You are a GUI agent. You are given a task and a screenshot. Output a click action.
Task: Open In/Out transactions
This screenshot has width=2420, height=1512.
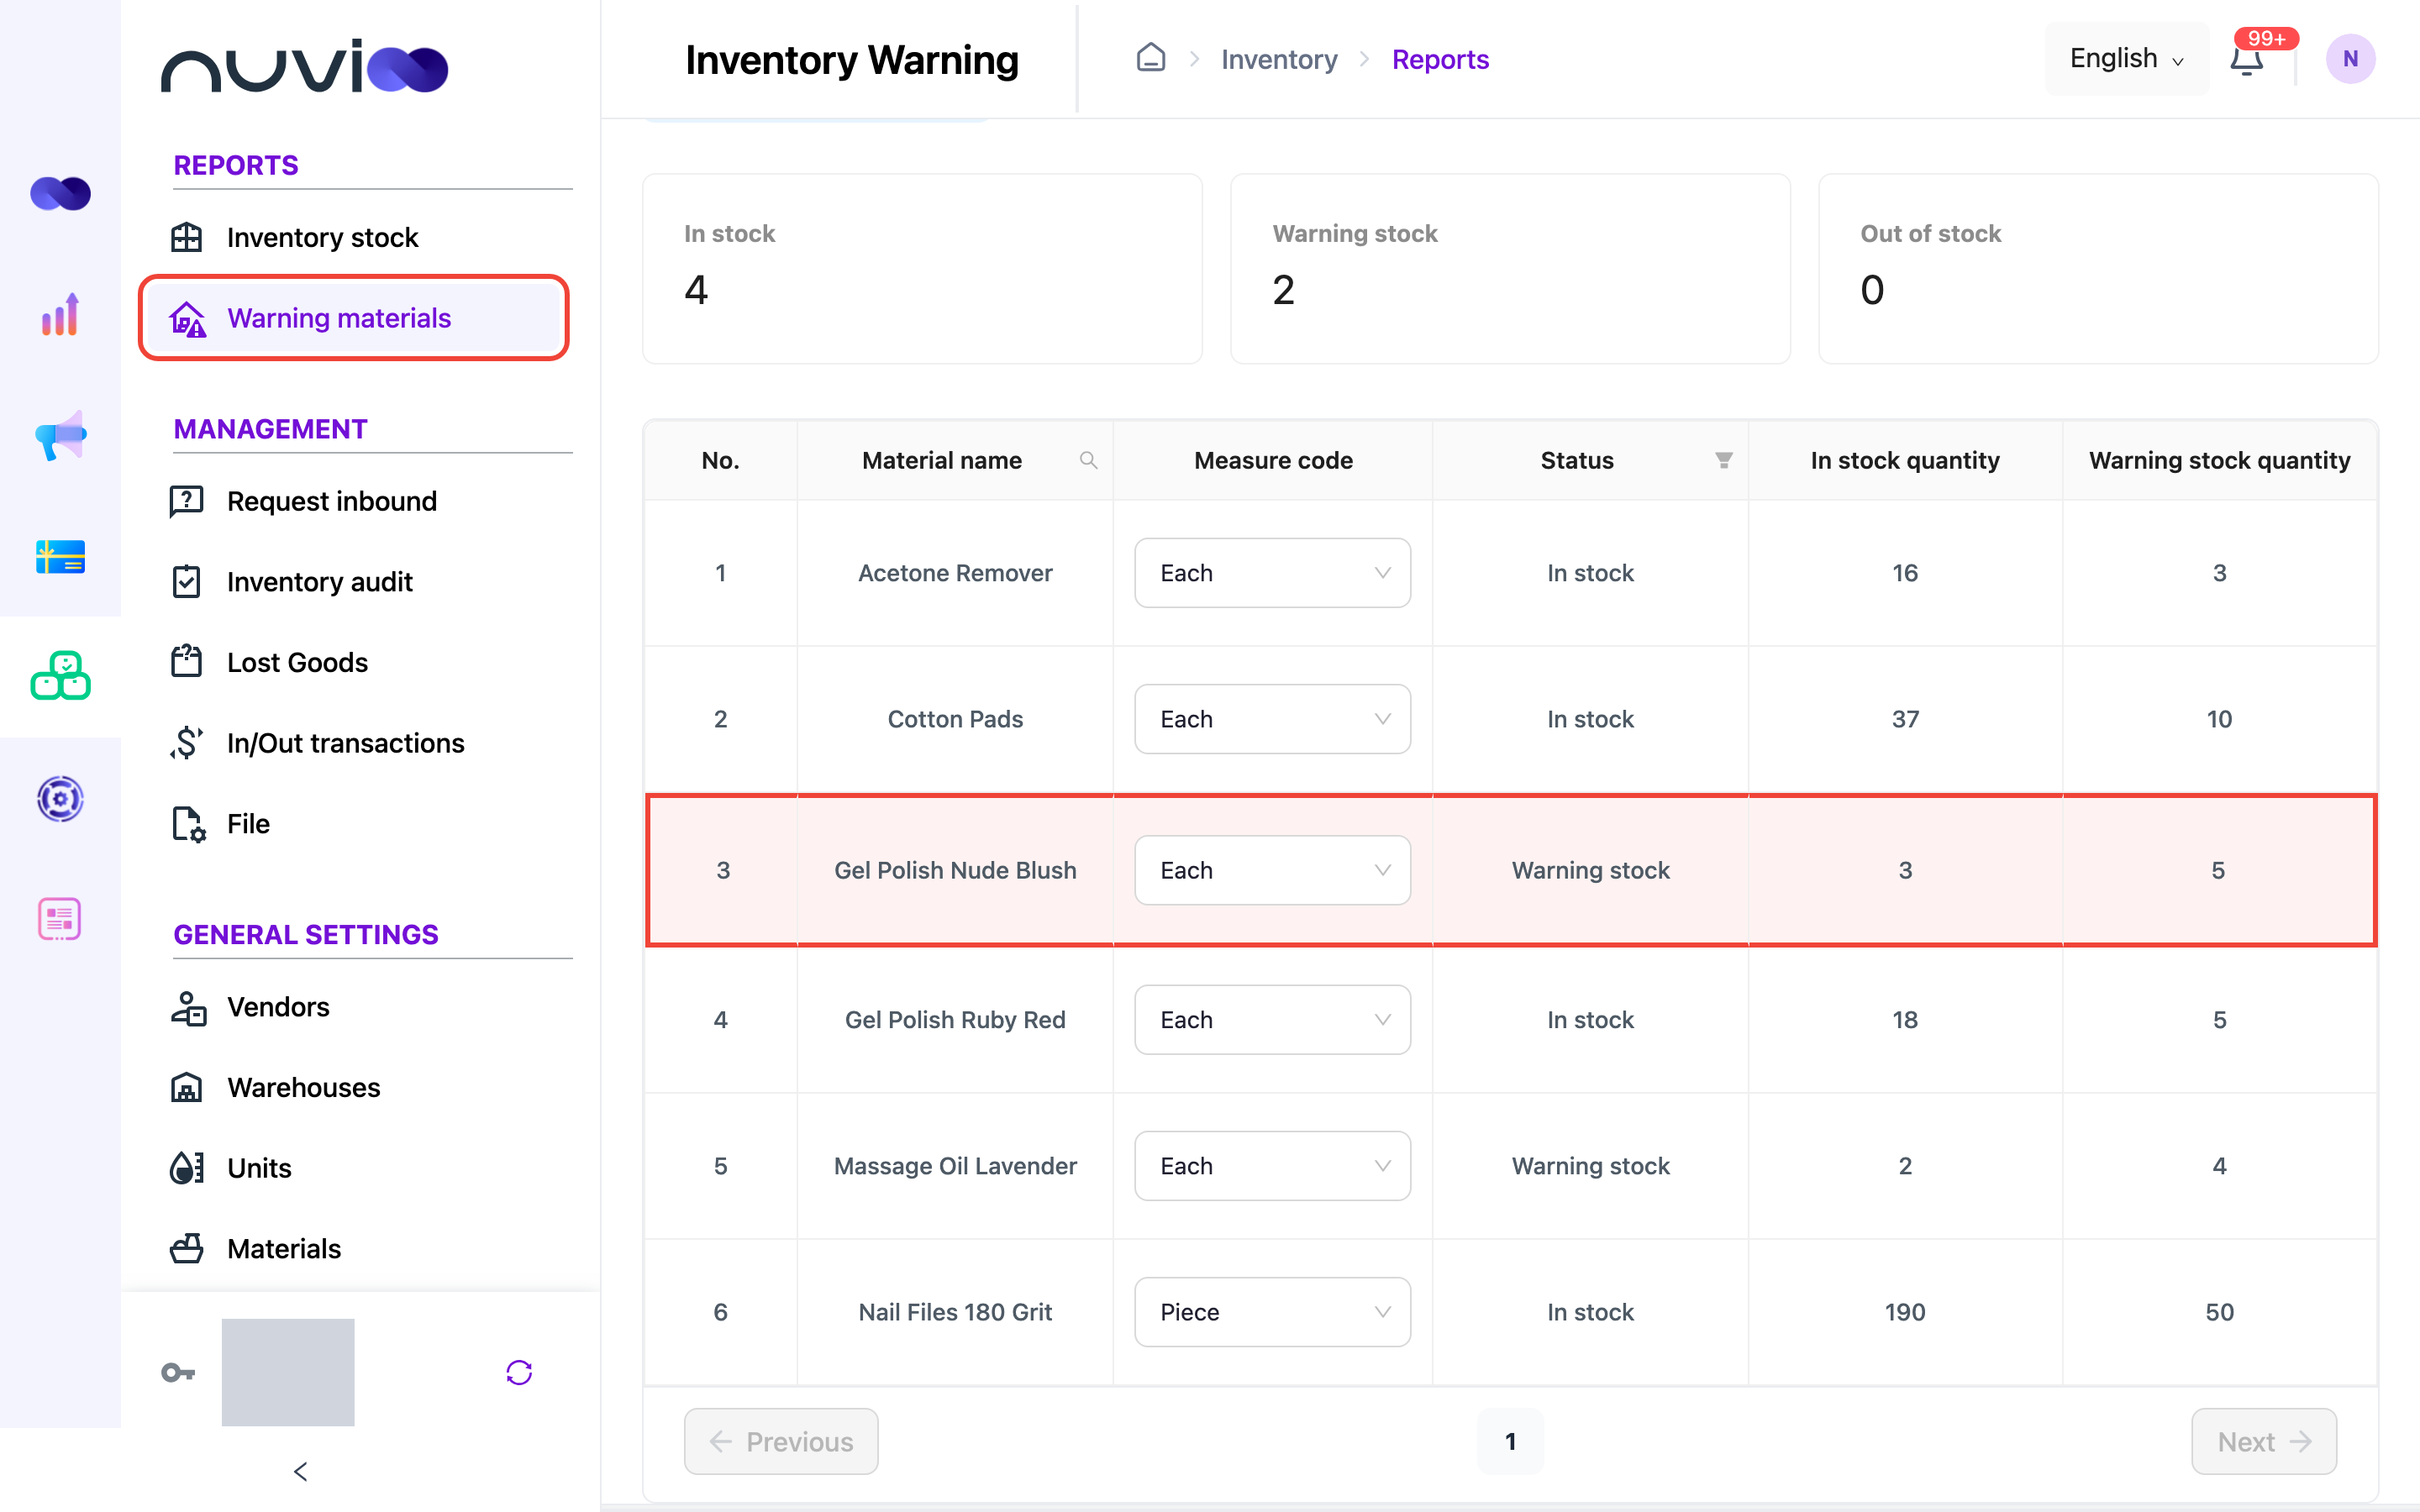(x=354, y=743)
